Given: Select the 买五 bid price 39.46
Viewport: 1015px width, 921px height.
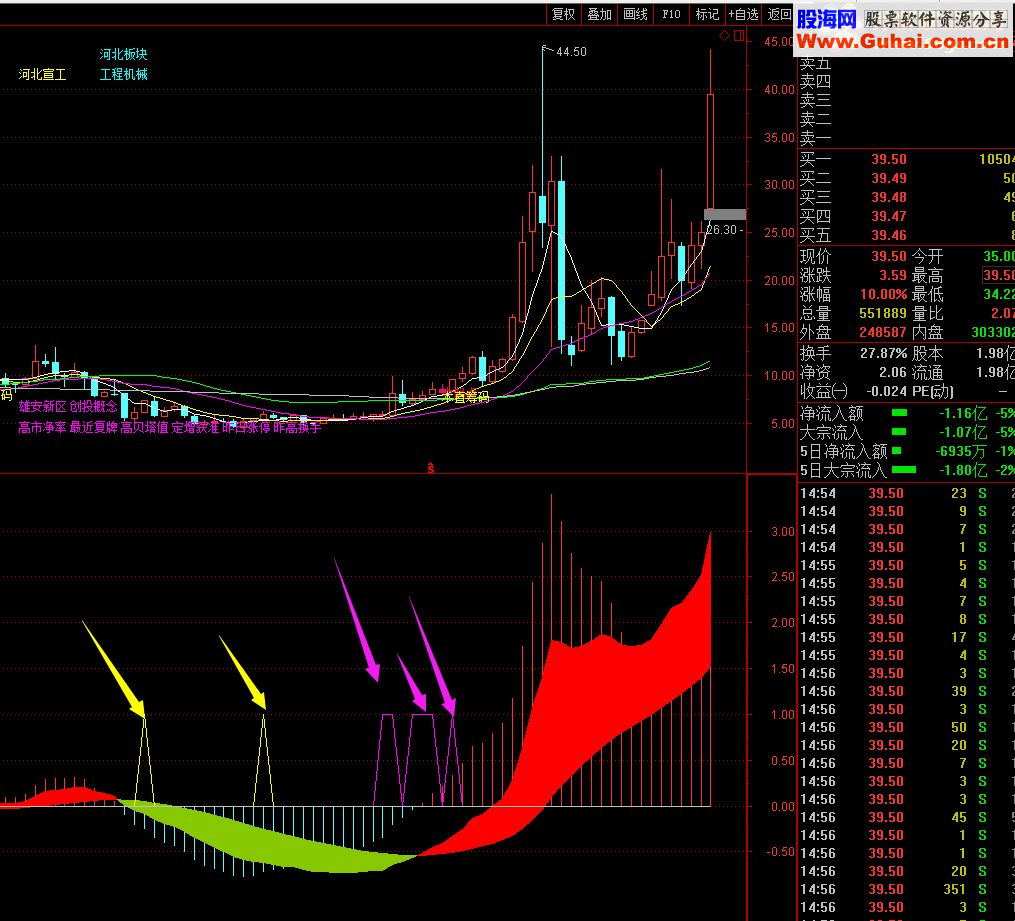Looking at the screenshot, I should (889, 235).
